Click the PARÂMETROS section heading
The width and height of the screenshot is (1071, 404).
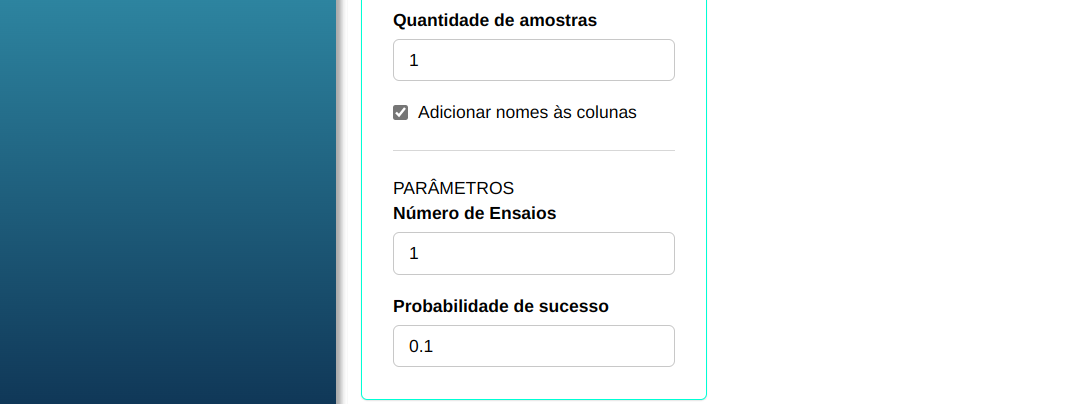(453, 188)
